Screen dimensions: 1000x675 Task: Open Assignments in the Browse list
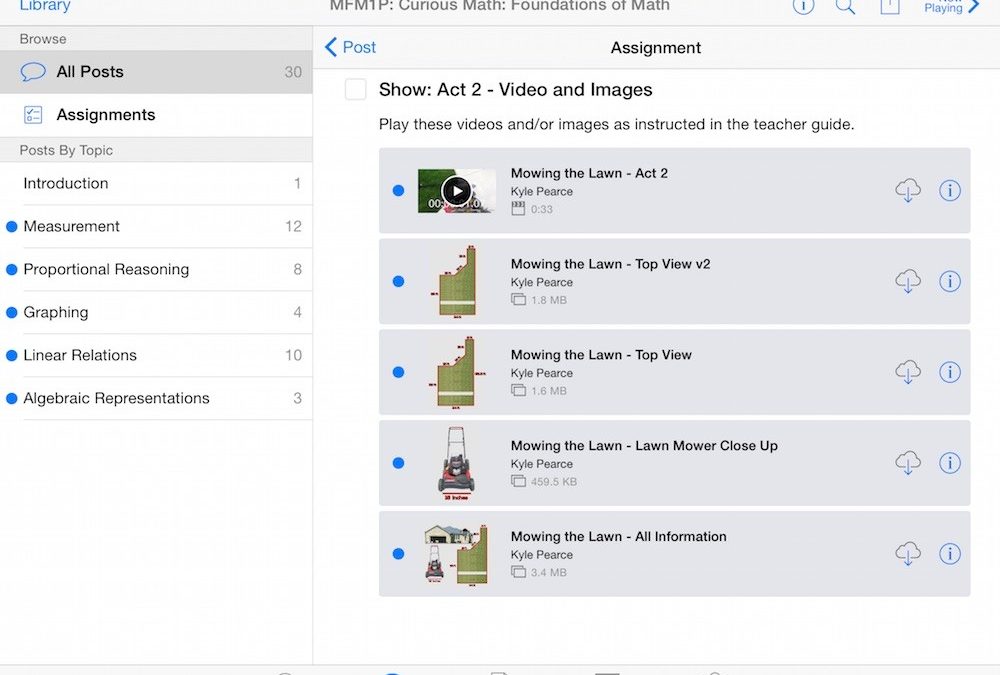tap(105, 115)
